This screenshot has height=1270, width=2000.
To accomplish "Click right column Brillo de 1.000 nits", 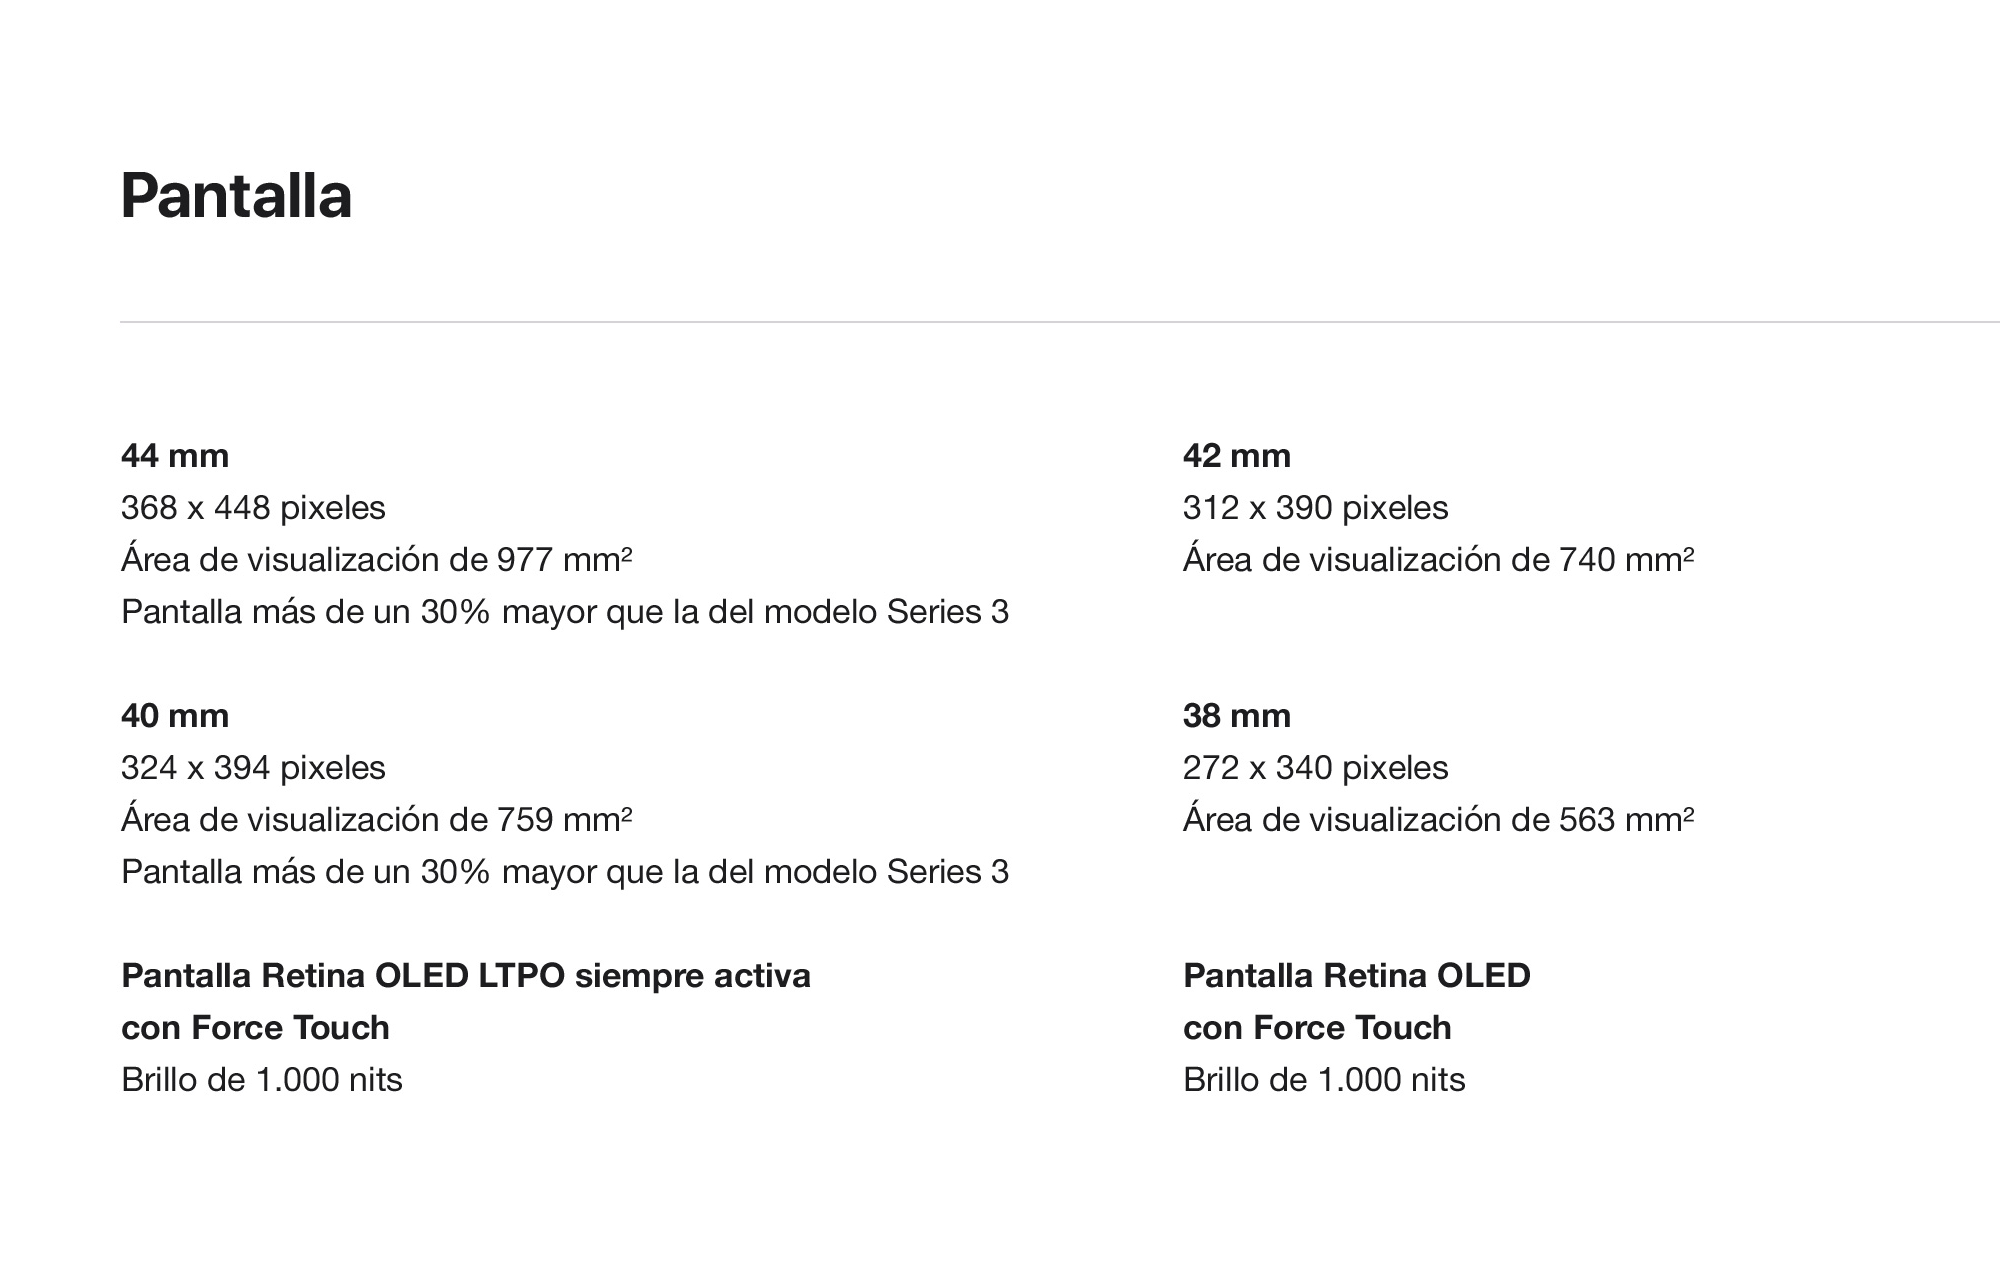I will [x=1324, y=1080].
